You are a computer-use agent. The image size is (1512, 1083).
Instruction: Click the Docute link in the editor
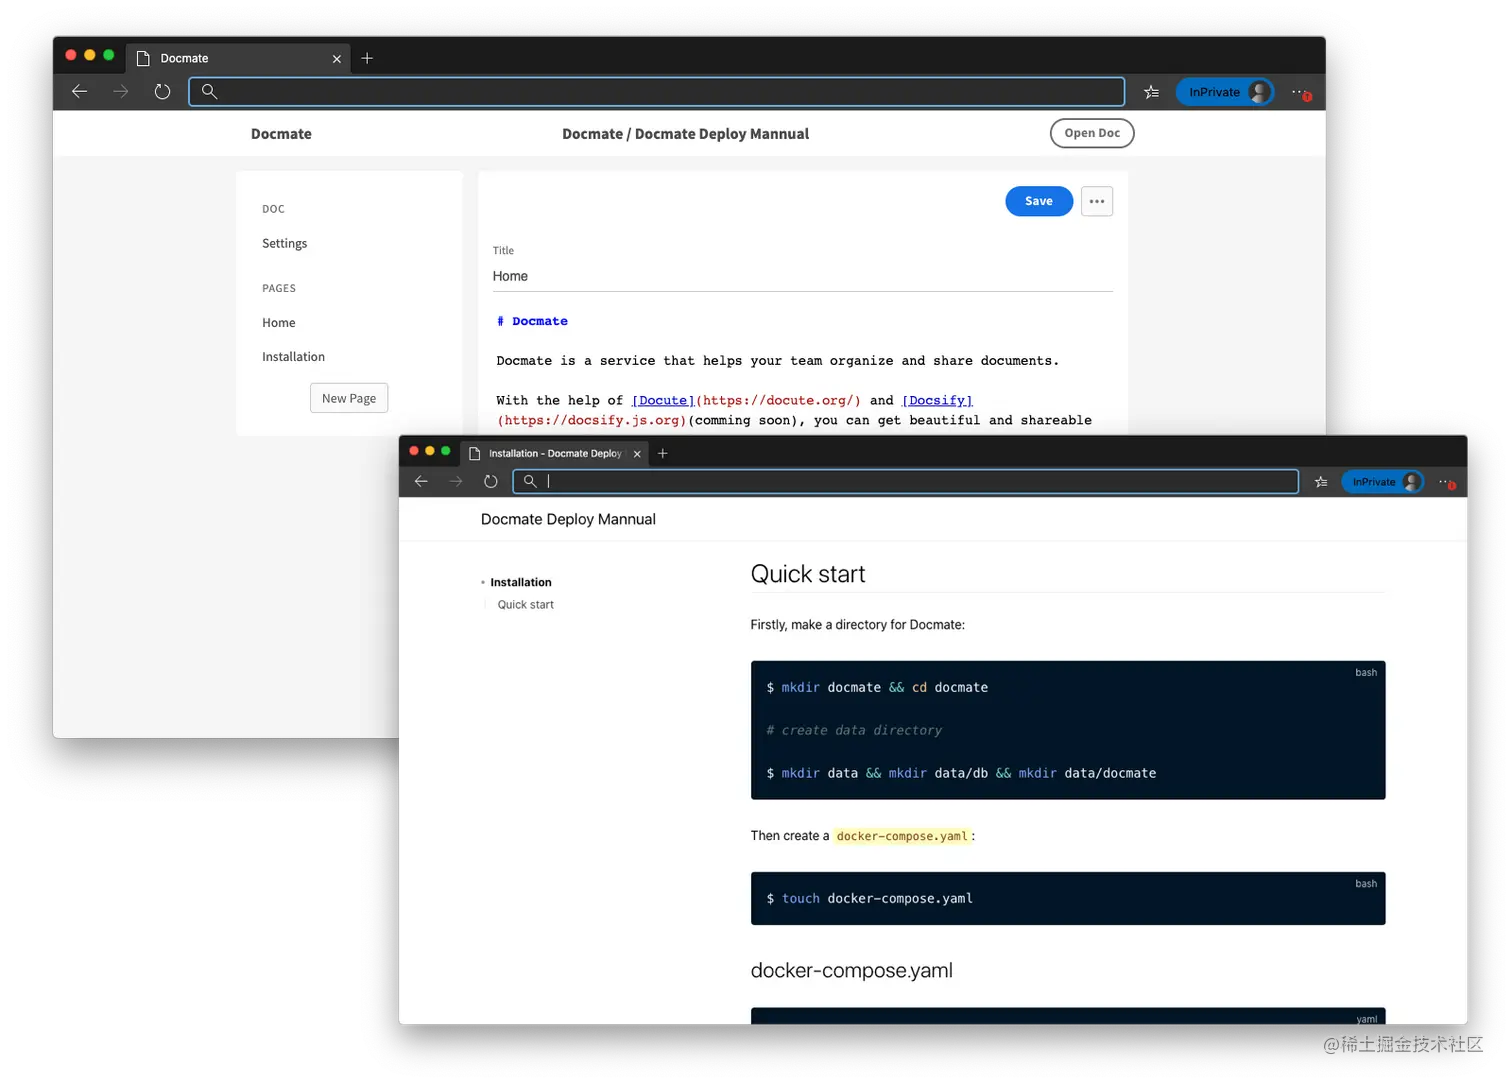(x=663, y=400)
